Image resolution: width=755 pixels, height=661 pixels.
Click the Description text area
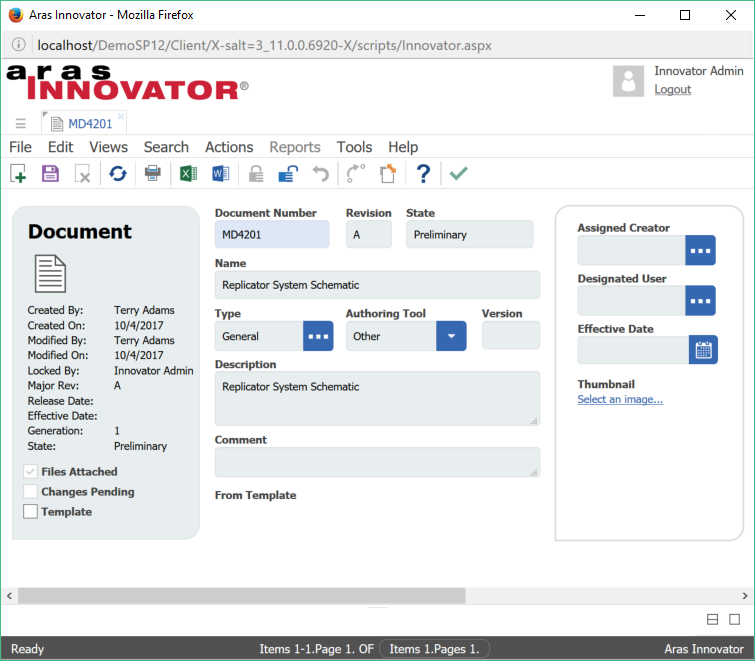point(377,399)
